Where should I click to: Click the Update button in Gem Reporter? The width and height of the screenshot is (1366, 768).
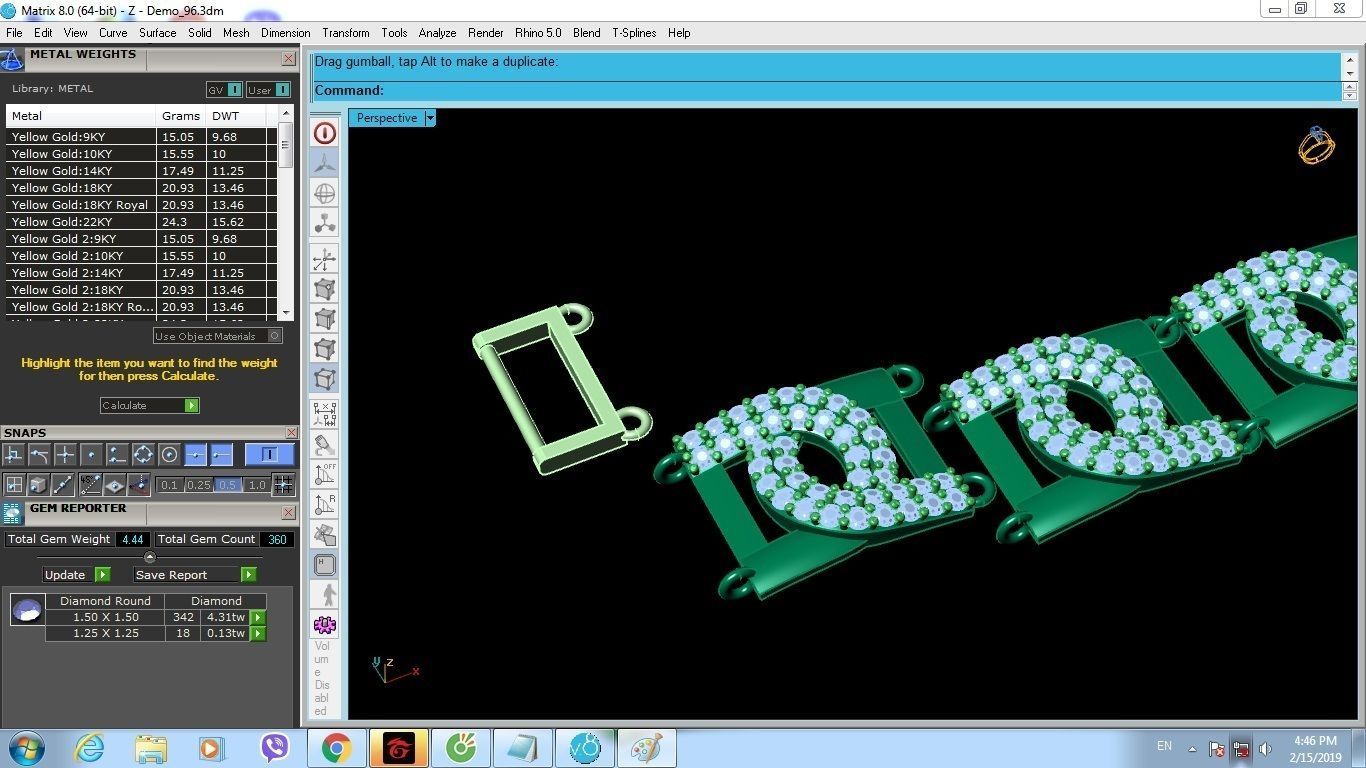pos(76,575)
